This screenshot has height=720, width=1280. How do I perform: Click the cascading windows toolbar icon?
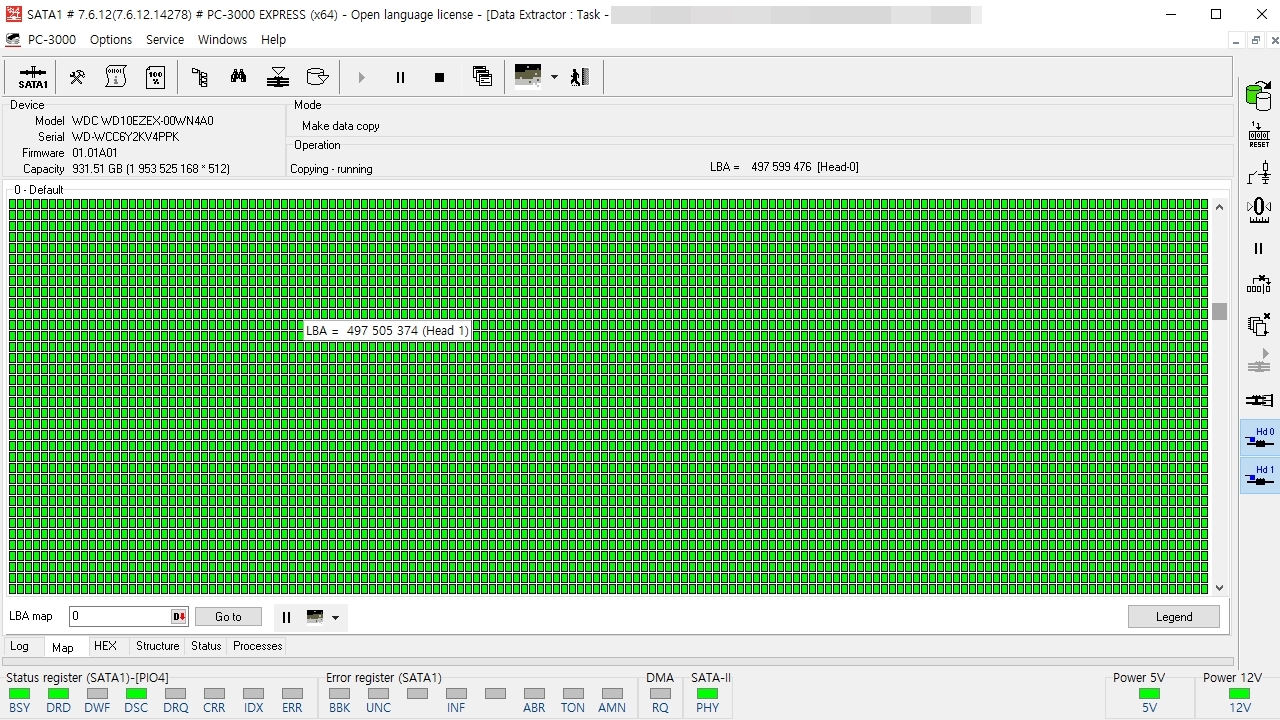pos(482,77)
